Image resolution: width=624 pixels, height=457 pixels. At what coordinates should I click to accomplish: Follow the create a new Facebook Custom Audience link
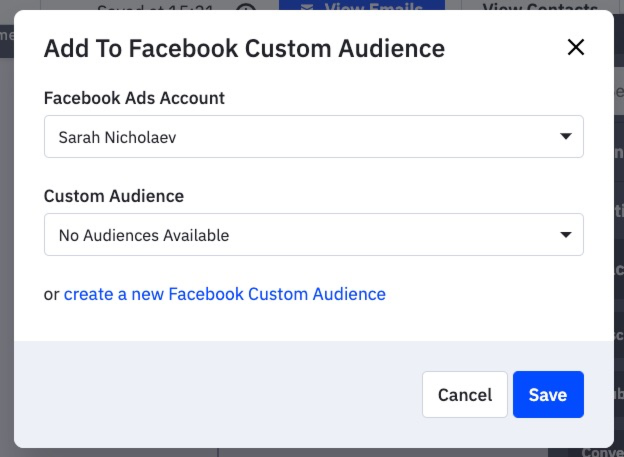224,294
